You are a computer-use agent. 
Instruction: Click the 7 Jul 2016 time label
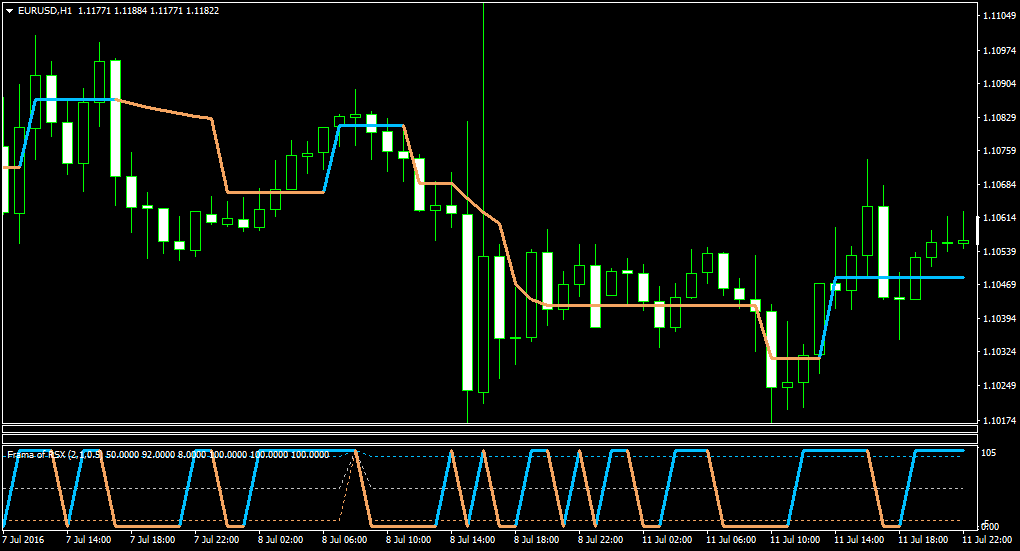click(x=23, y=540)
